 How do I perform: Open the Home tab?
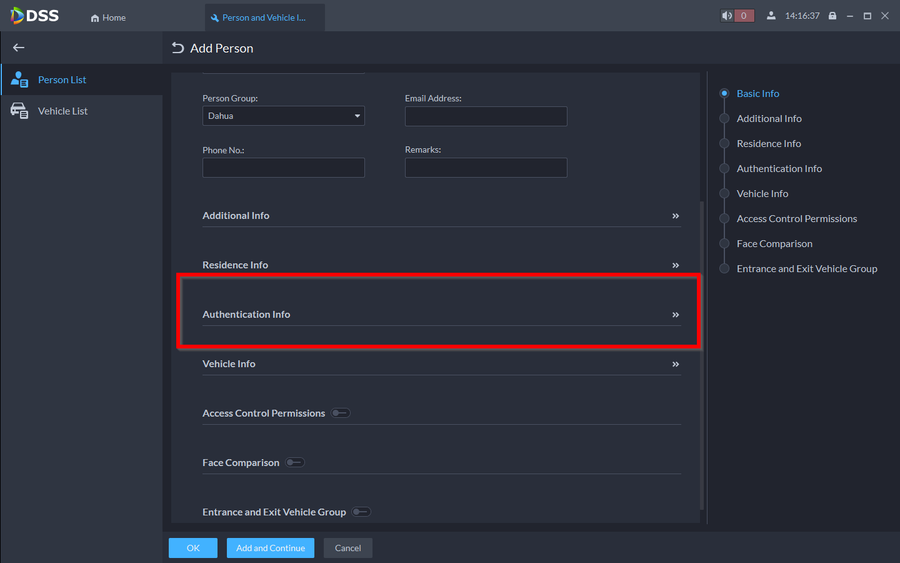tap(108, 18)
